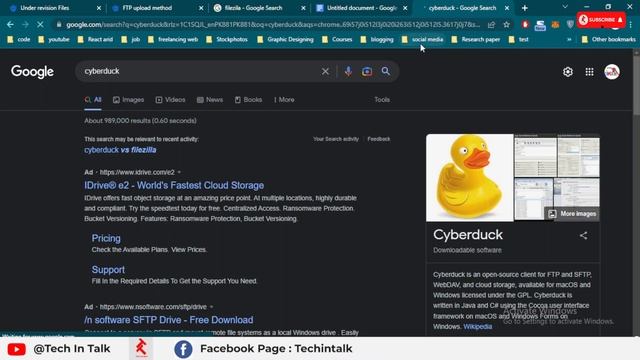Click into the Google search box

tap(200, 71)
